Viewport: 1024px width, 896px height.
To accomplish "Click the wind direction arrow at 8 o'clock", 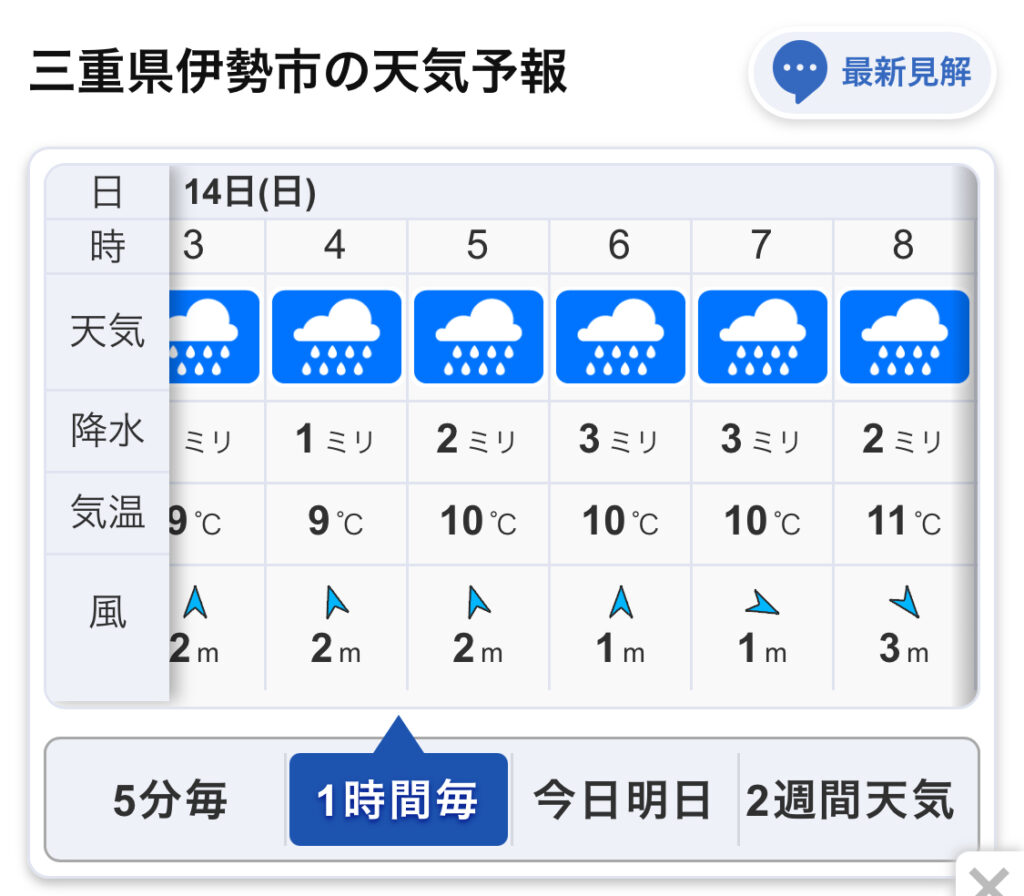I will pos(905,602).
